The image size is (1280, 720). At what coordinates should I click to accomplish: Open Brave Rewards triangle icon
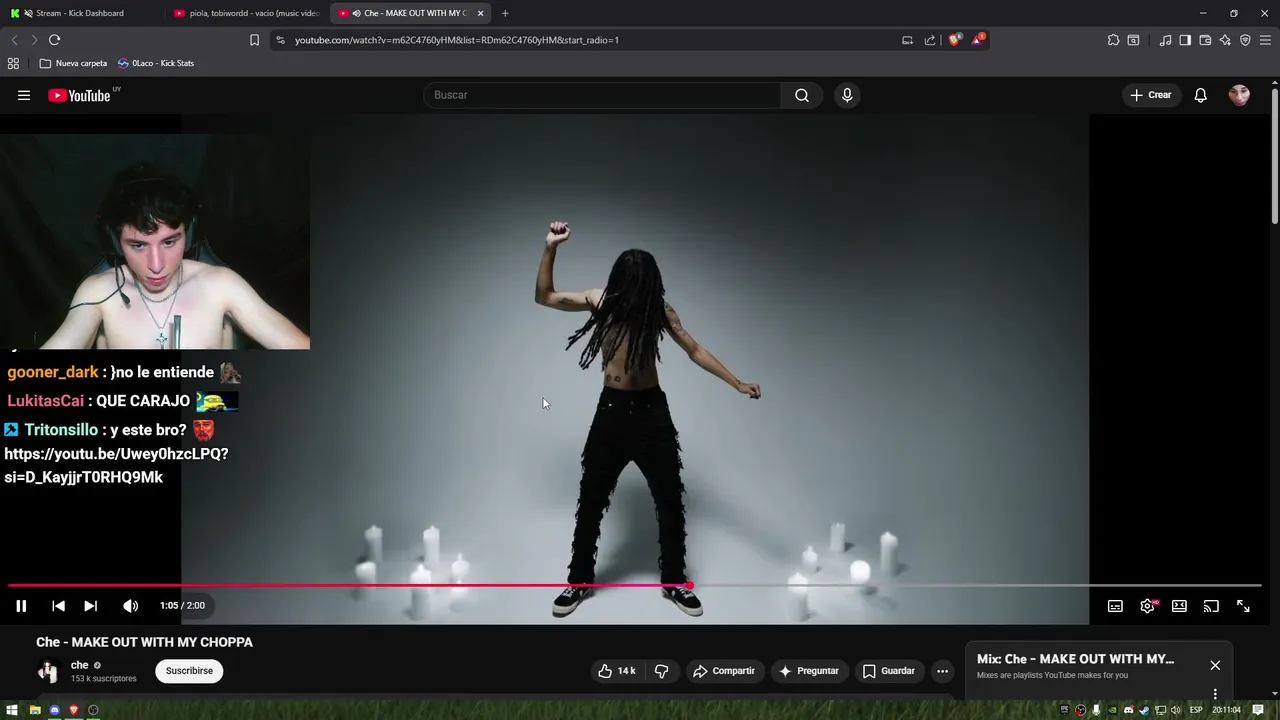coord(977,40)
